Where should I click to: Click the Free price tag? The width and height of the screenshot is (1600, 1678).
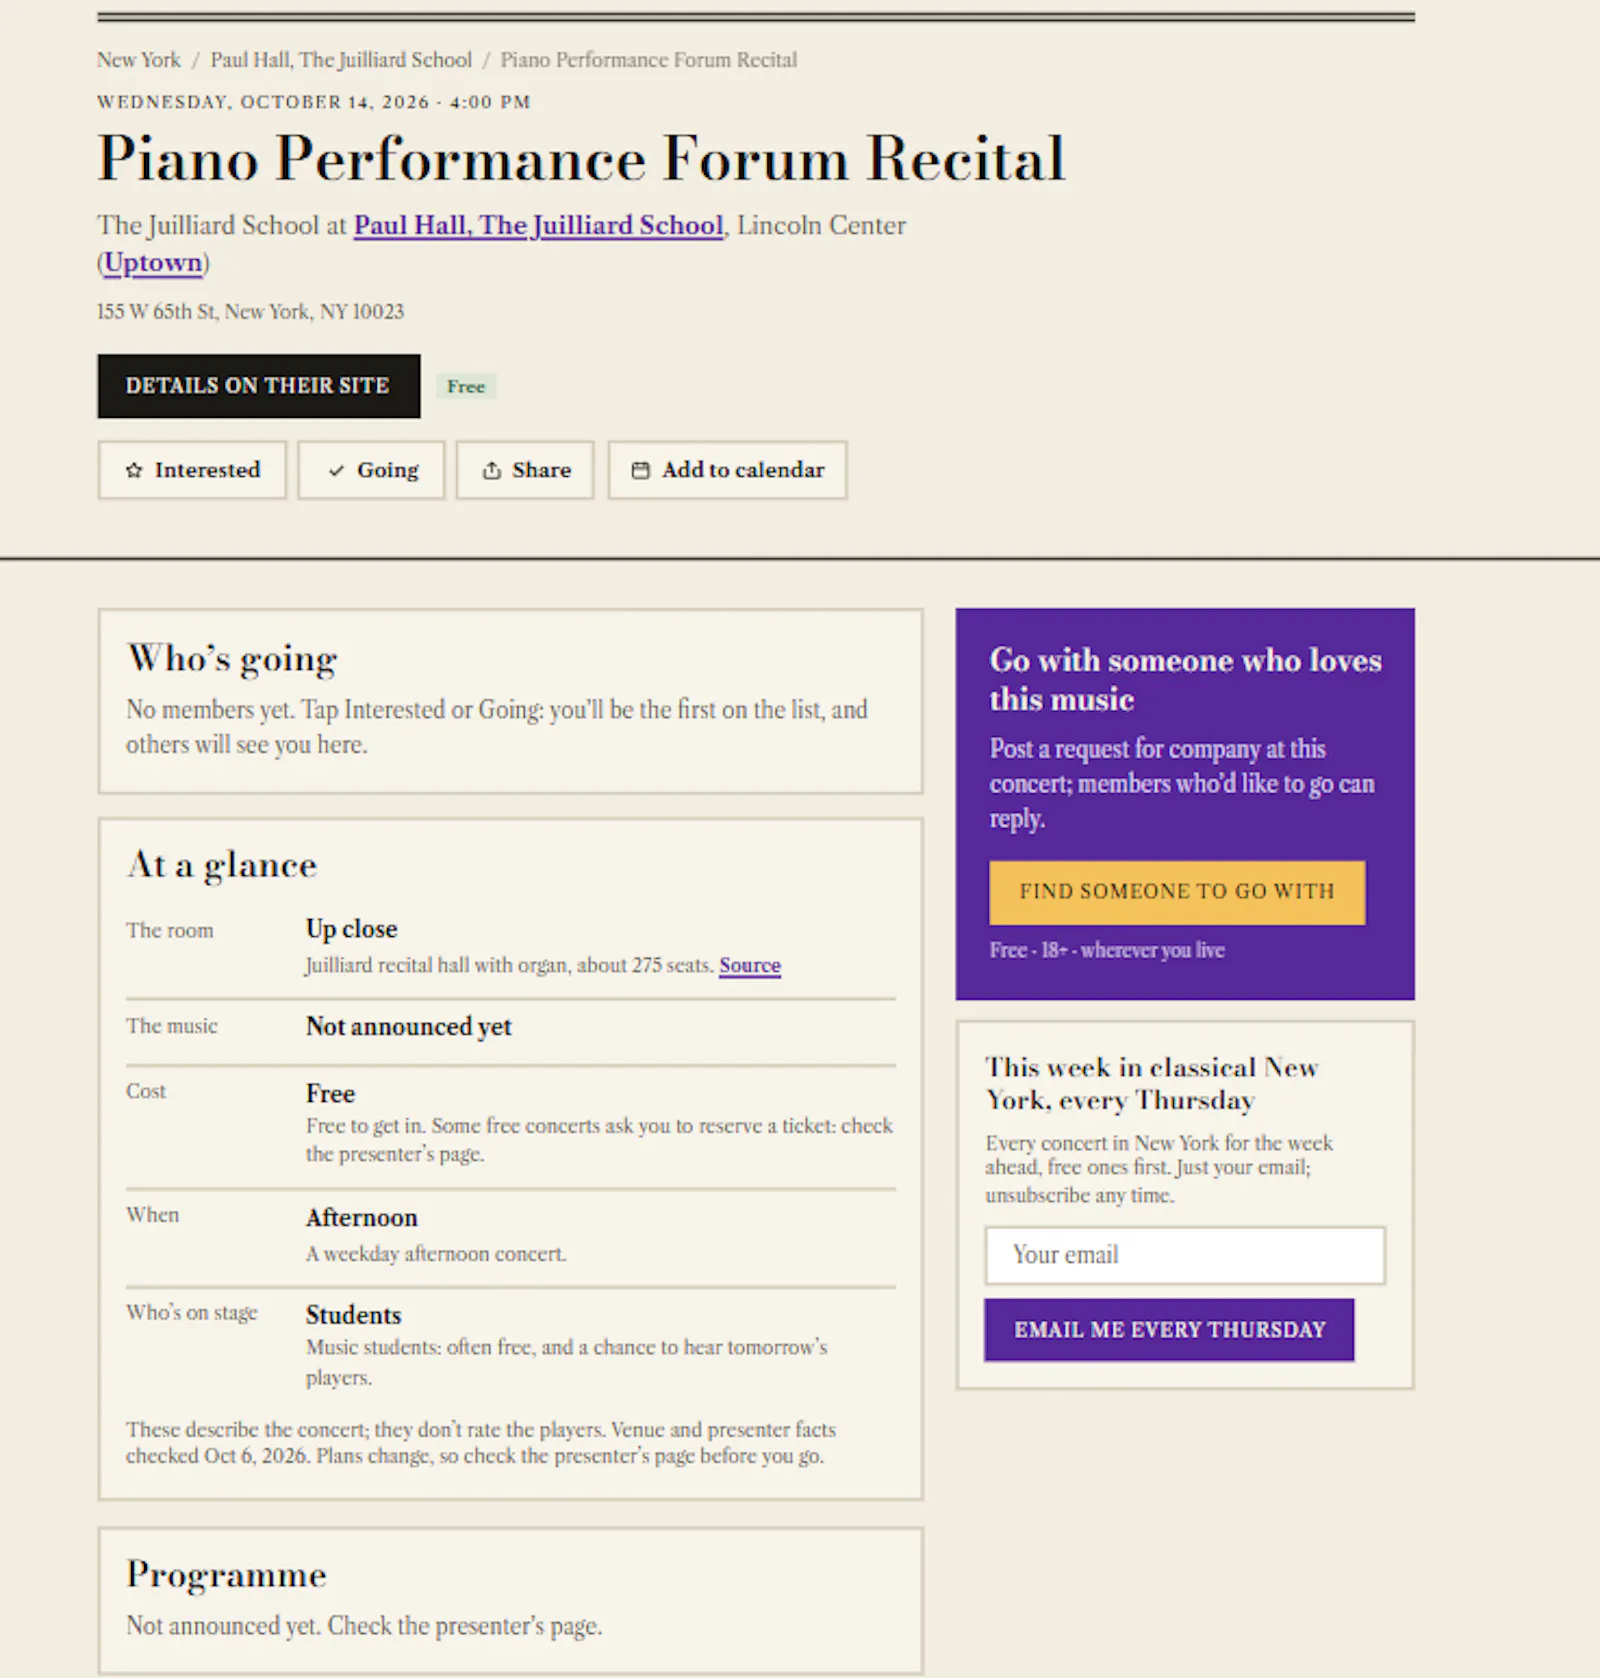[x=466, y=387]
